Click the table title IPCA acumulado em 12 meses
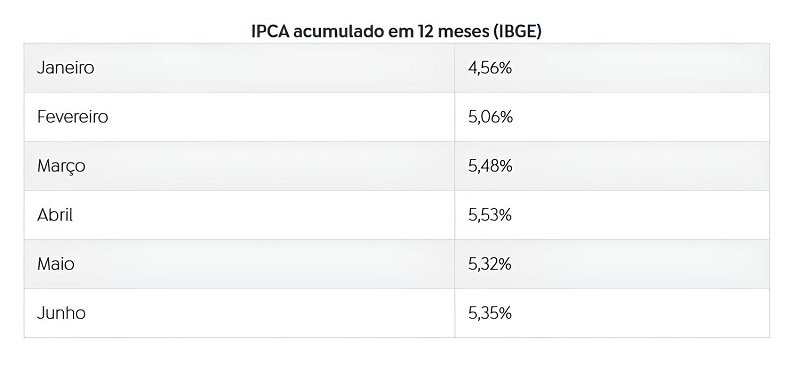Viewport: 800px width, 368px height. (396, 31)
